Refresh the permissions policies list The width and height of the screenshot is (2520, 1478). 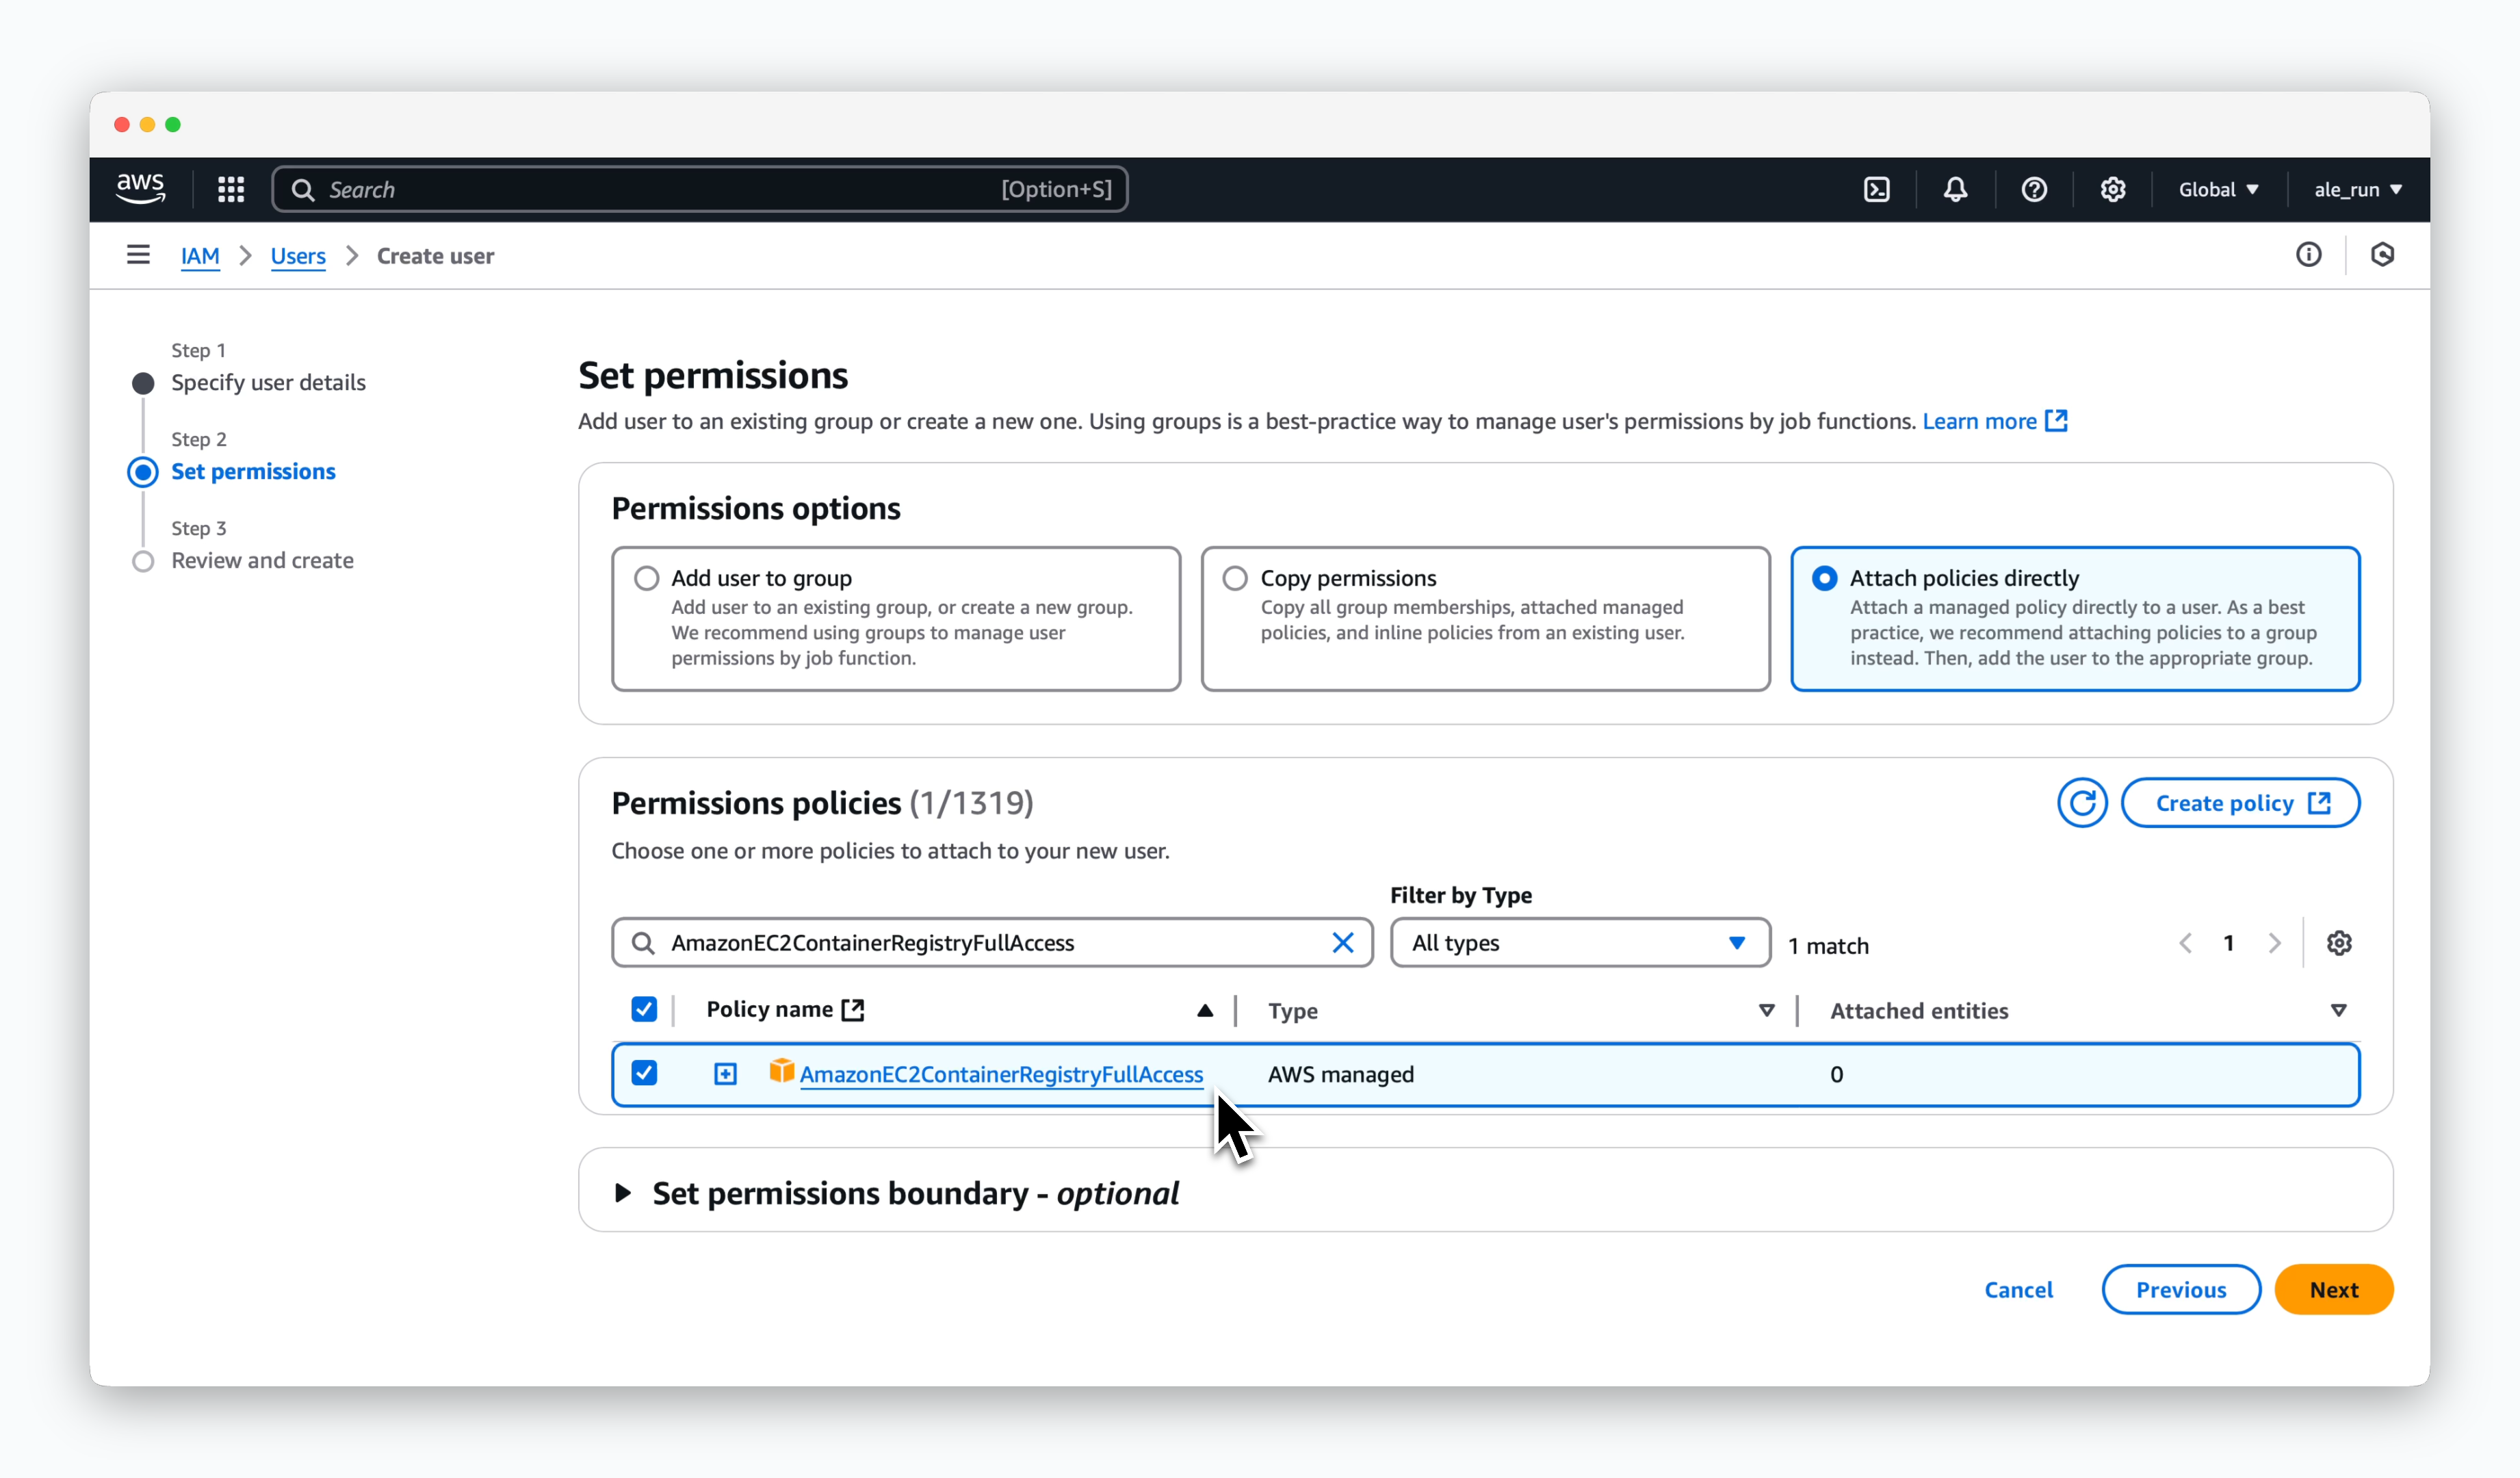point(2082,803)
